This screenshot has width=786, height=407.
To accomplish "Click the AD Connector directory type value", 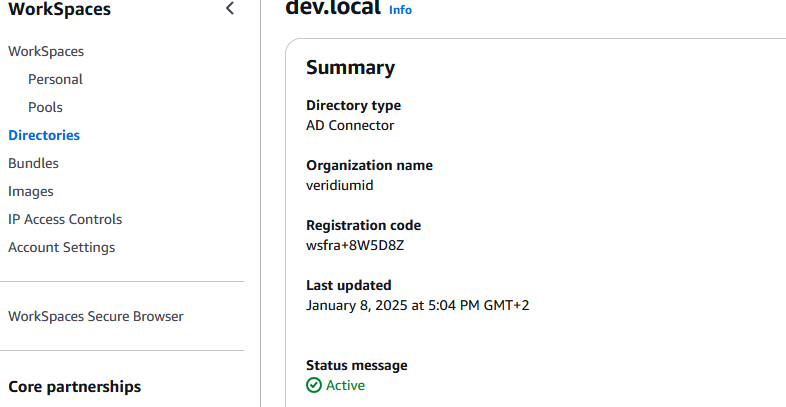I will click(x=350, y=125).
